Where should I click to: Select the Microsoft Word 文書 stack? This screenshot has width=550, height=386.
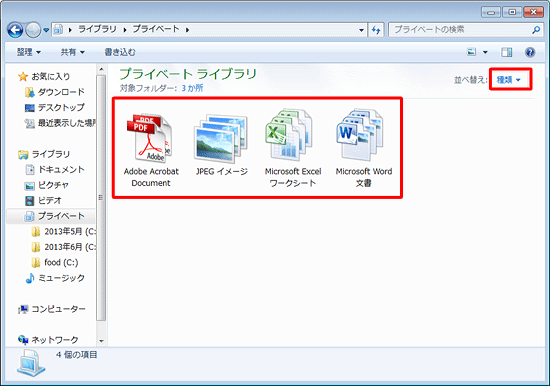[x=364, y=149]
